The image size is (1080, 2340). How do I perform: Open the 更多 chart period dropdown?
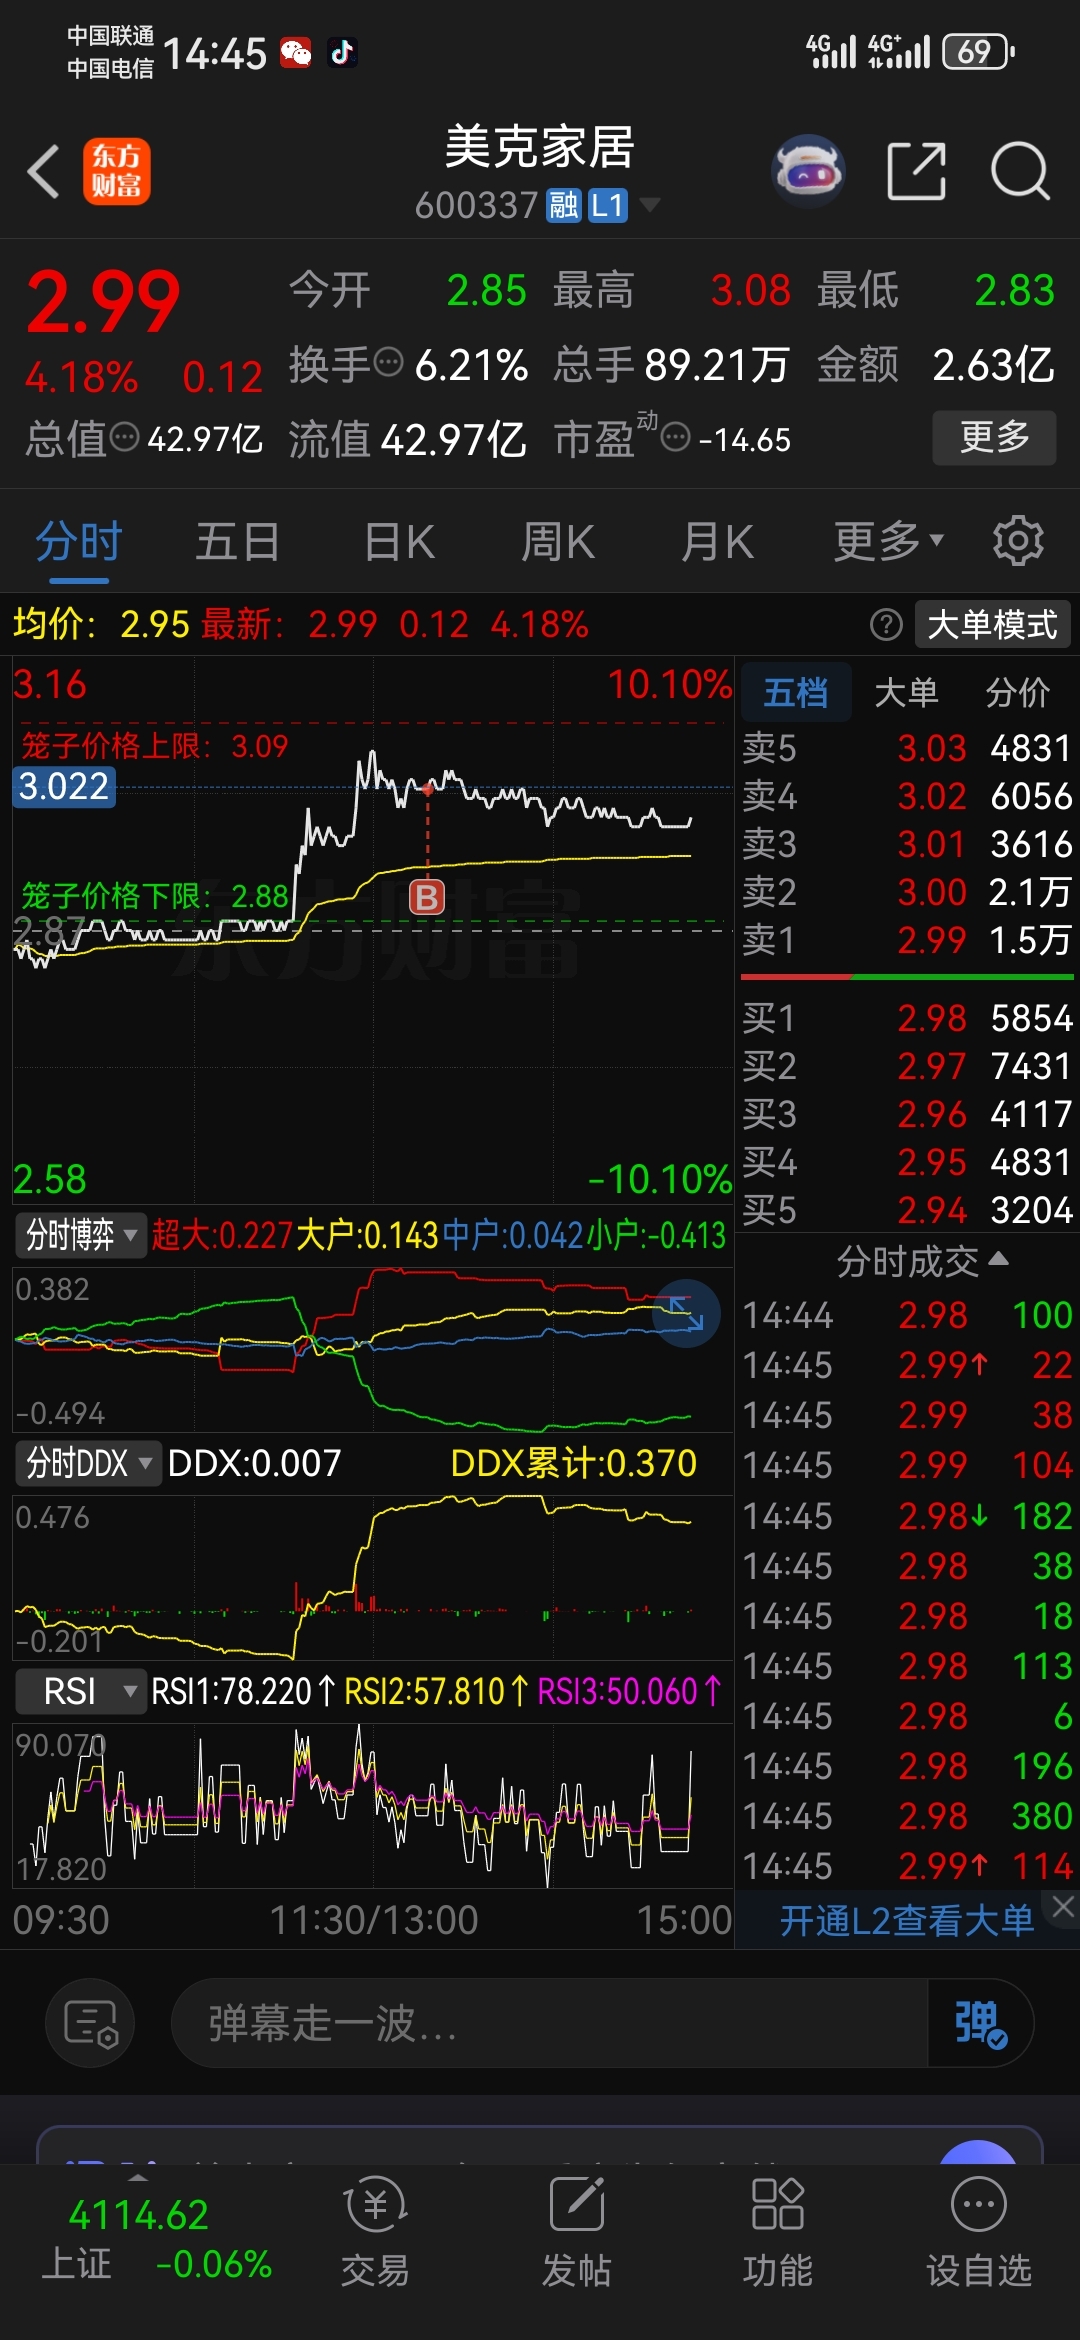point(889,541)
